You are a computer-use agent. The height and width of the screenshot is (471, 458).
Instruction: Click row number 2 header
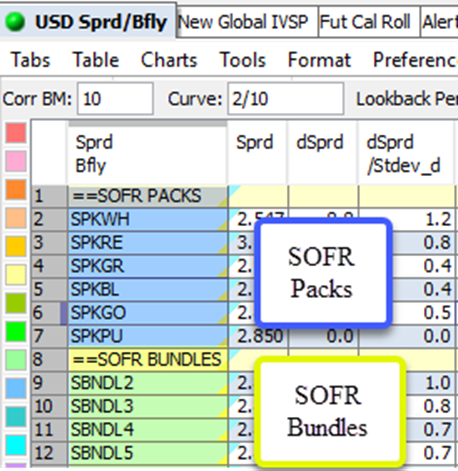click(49, 219)
